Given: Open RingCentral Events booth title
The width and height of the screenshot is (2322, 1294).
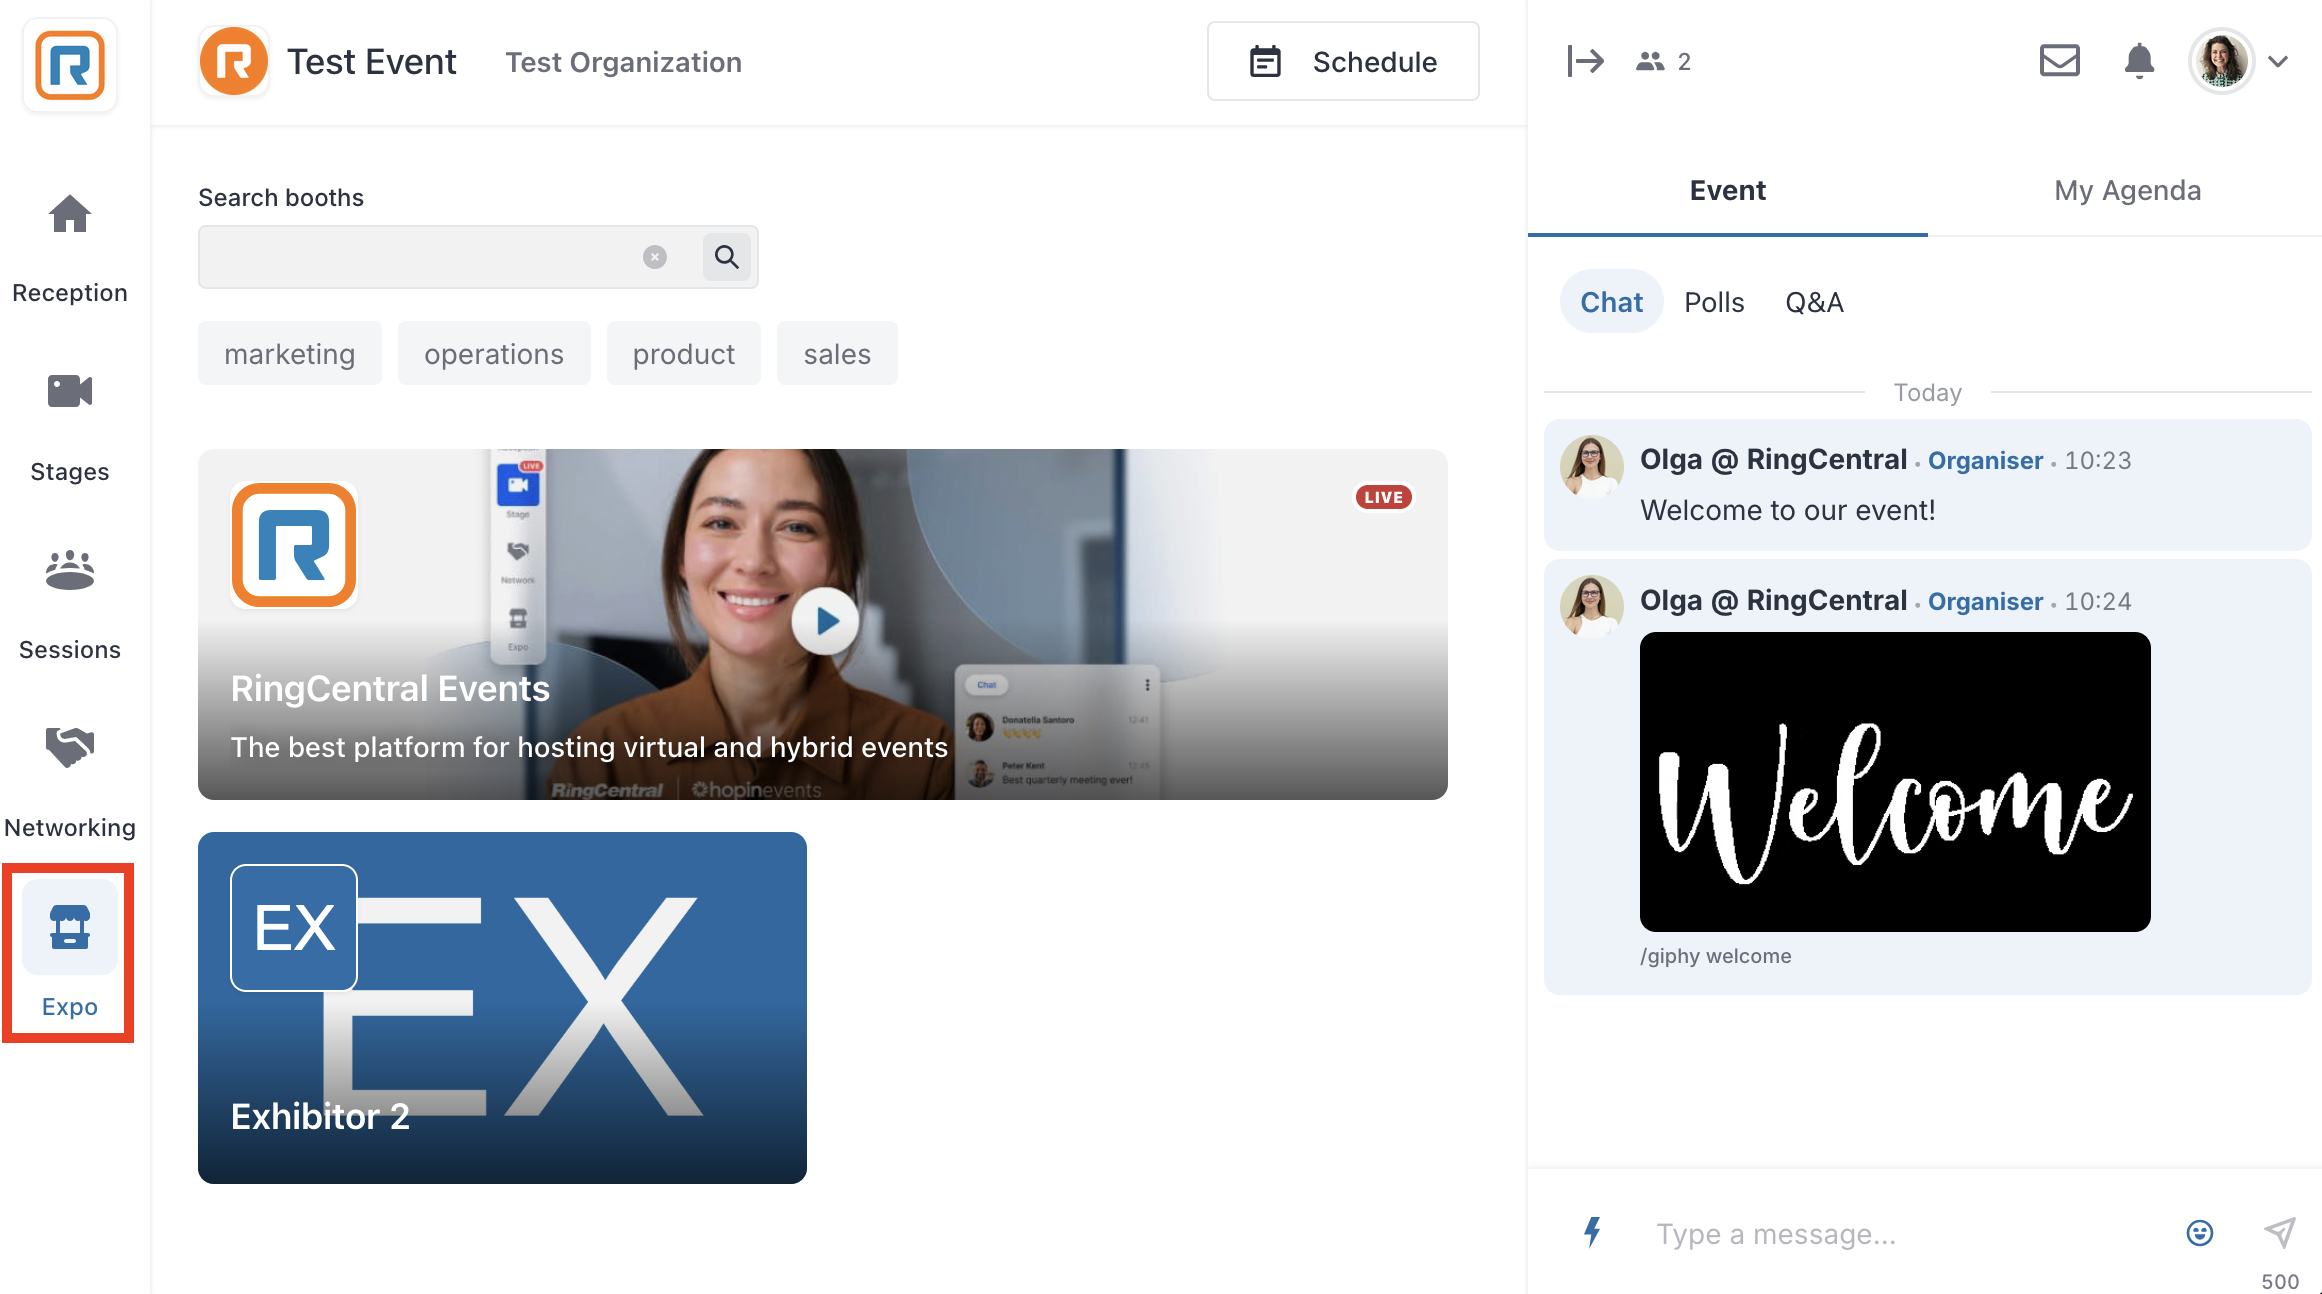Looking at the screenshot, I should pyautogui.click(x=390, y=689).
